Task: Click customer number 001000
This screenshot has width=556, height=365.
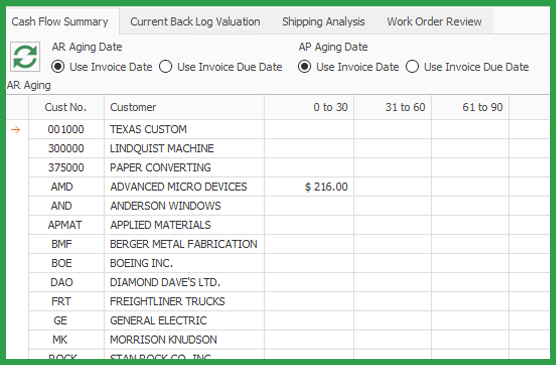Action: (x=66, y=129)
